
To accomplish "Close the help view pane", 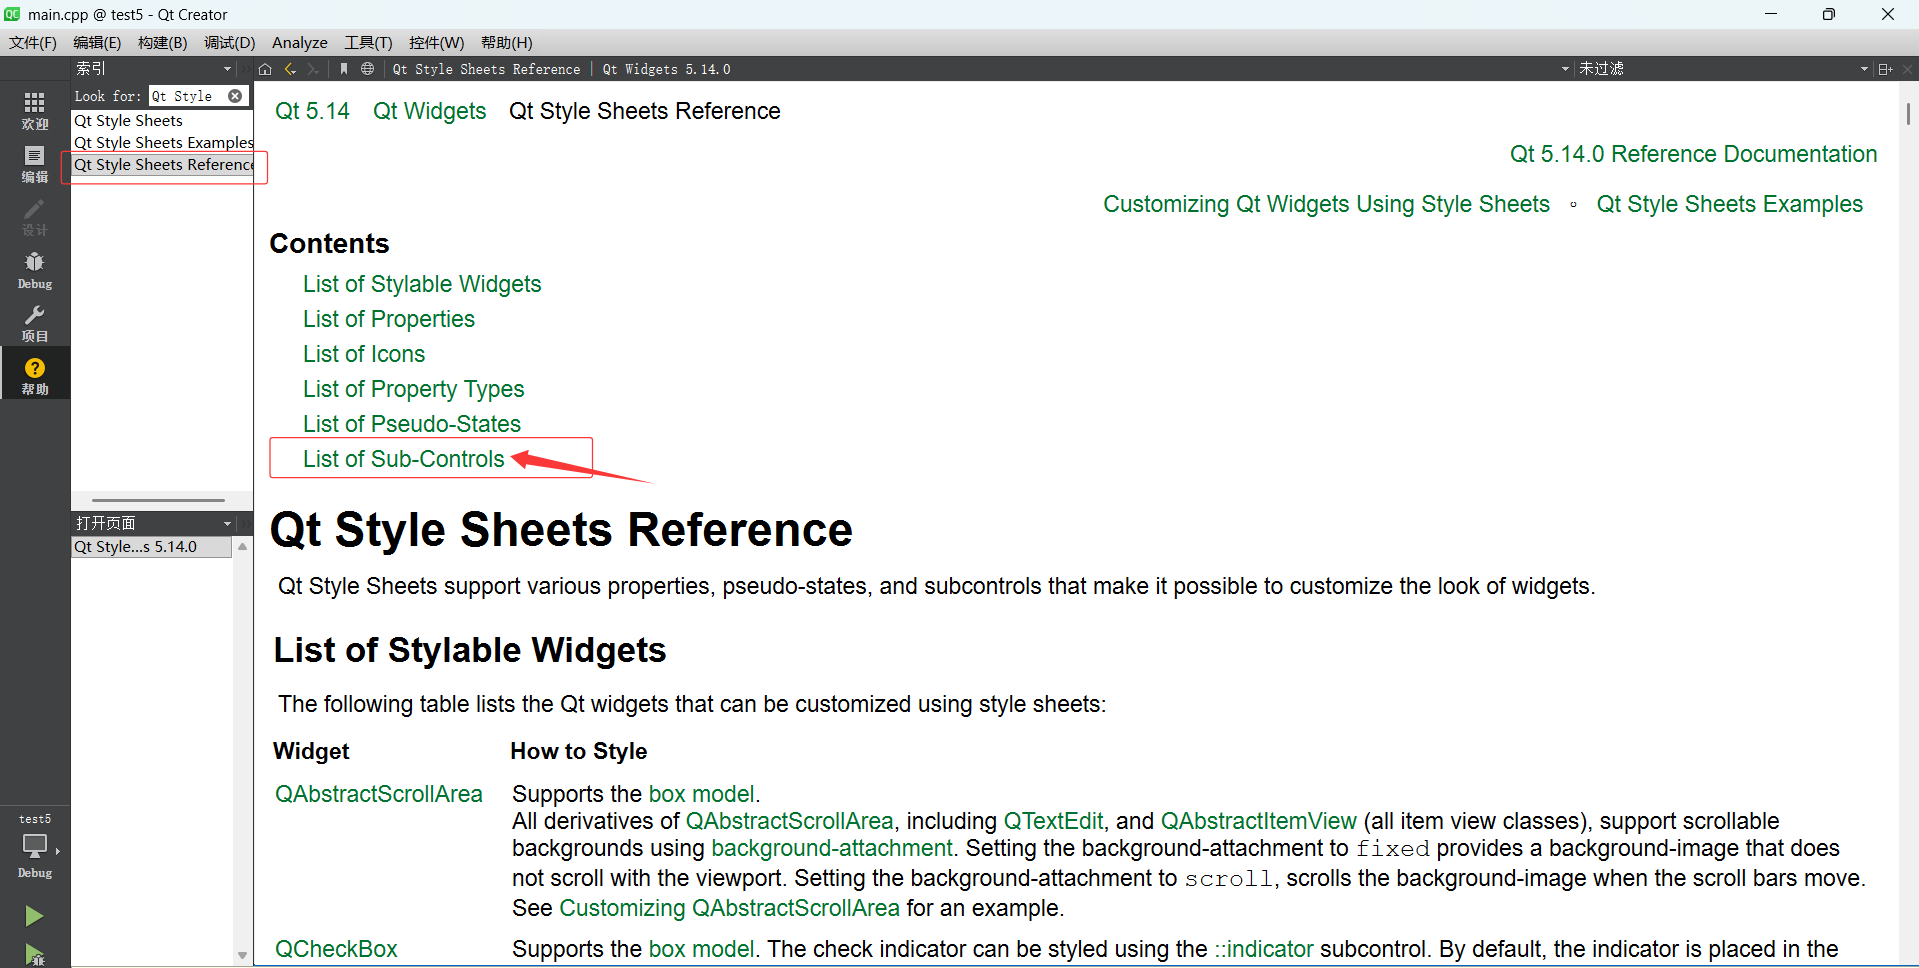I will tap(1907, 69).
